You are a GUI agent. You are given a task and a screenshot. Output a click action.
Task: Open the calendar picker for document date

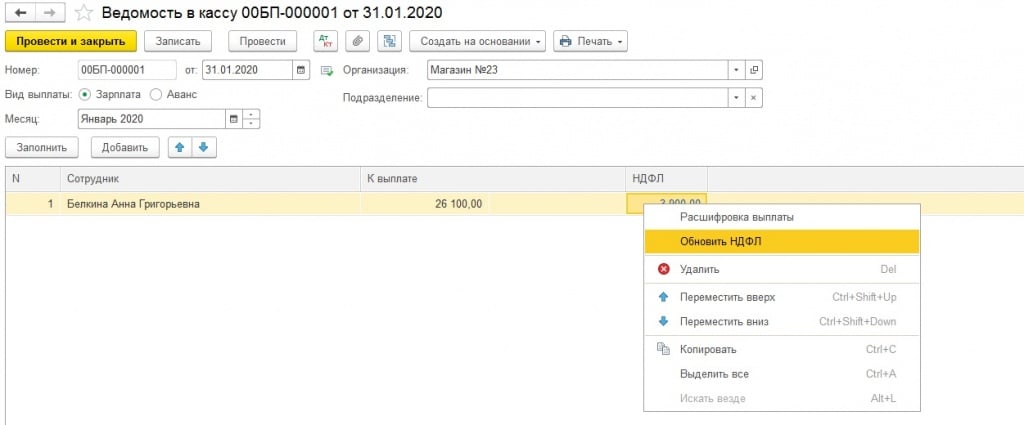[301, 70]
